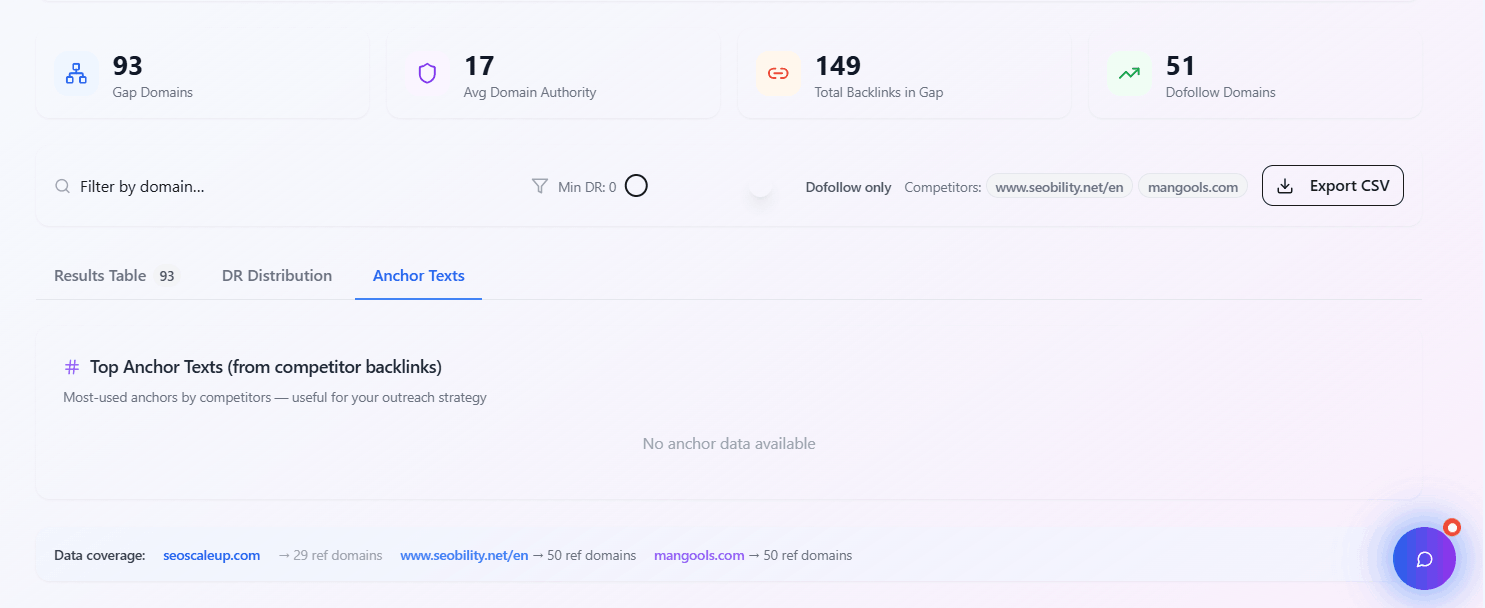Click the mangools.com competitor chip
The width and height of the screenshot is (1485, 608).
(1192, 185)
